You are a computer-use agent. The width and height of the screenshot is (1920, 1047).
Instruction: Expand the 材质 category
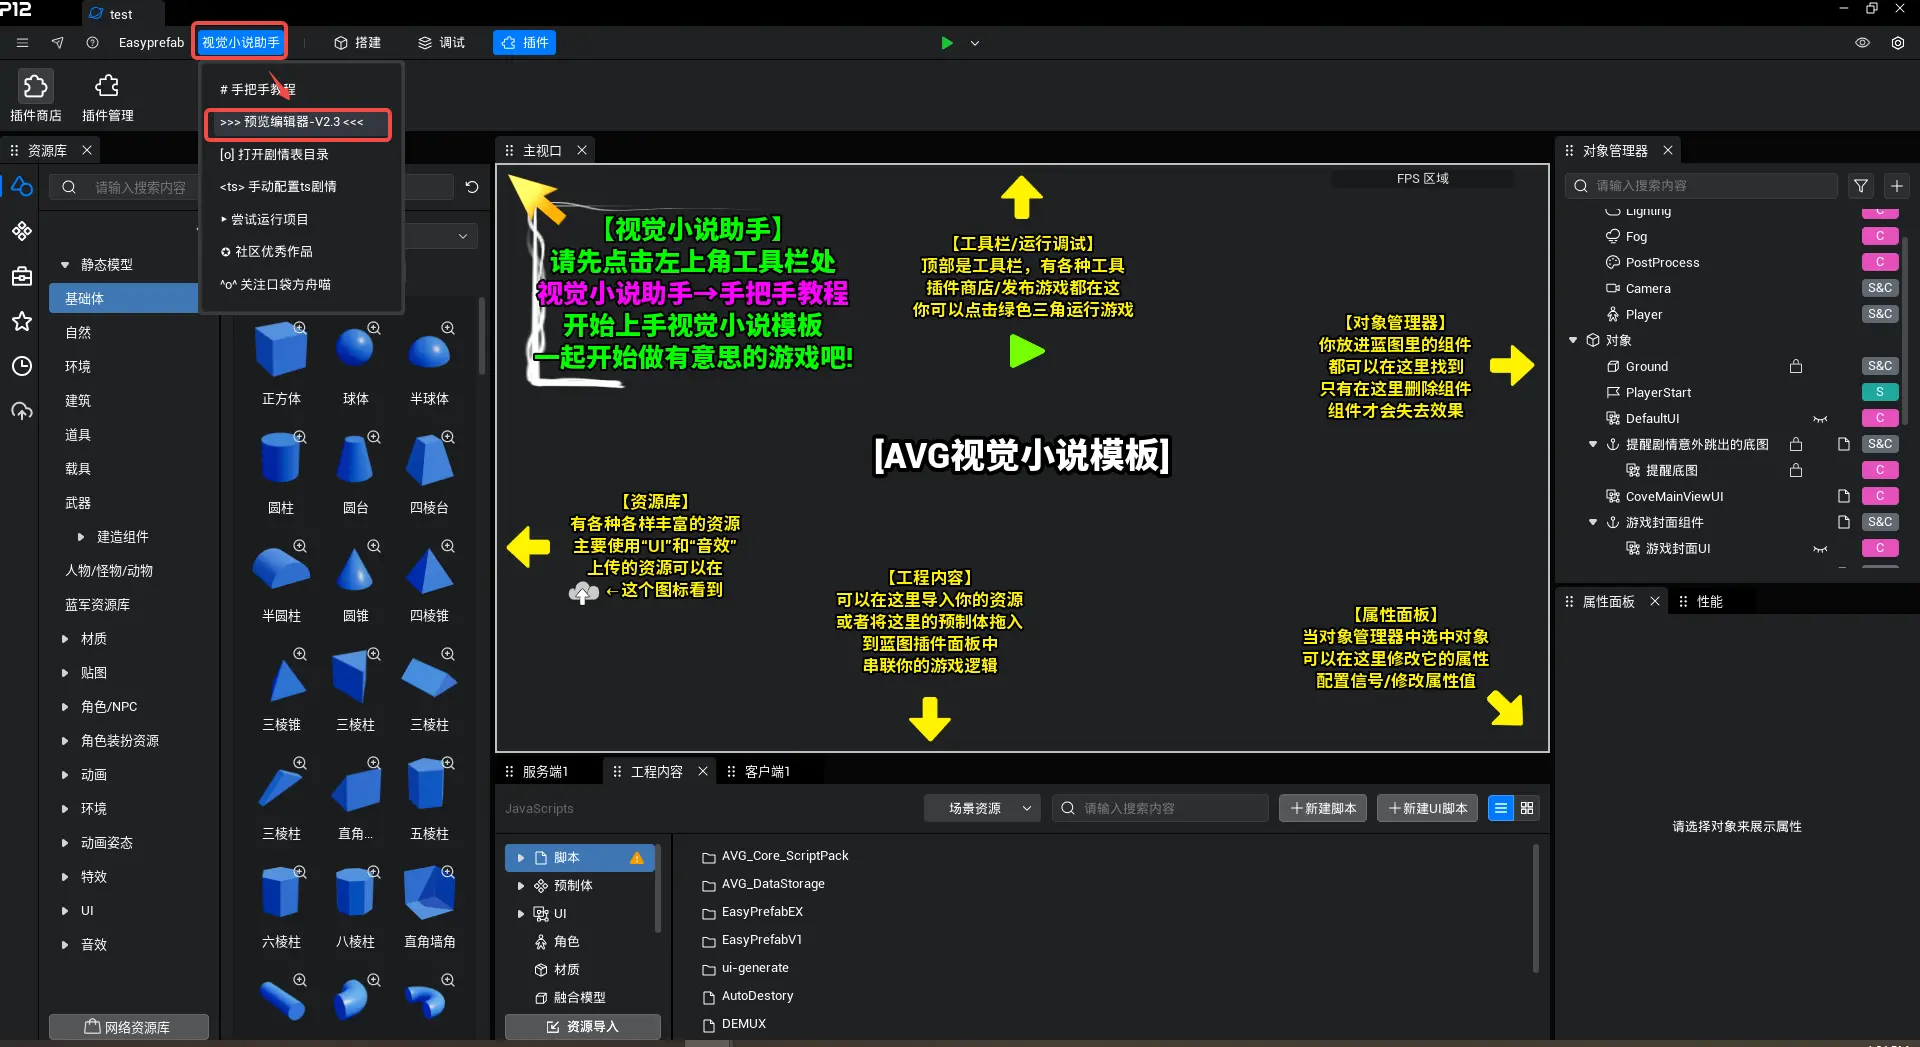pyautogui.click(x=65, y=639)
